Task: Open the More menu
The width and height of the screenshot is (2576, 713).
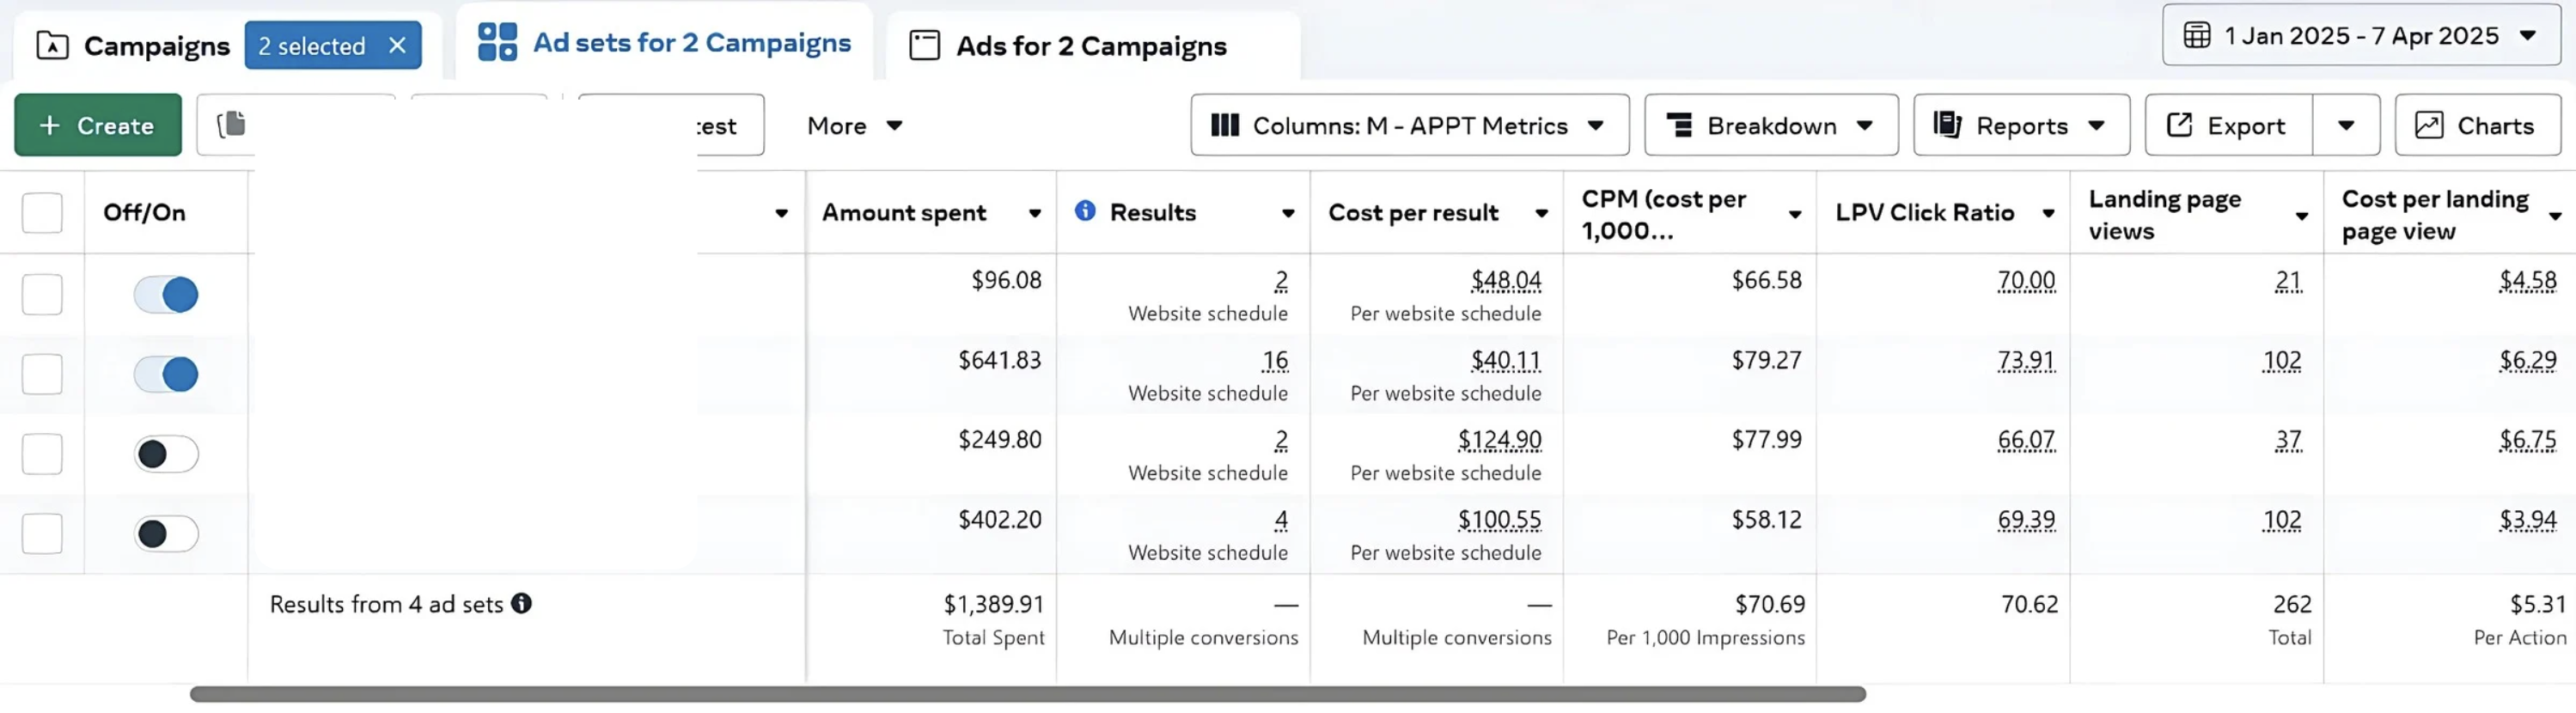Action: [x=855, y=125]
